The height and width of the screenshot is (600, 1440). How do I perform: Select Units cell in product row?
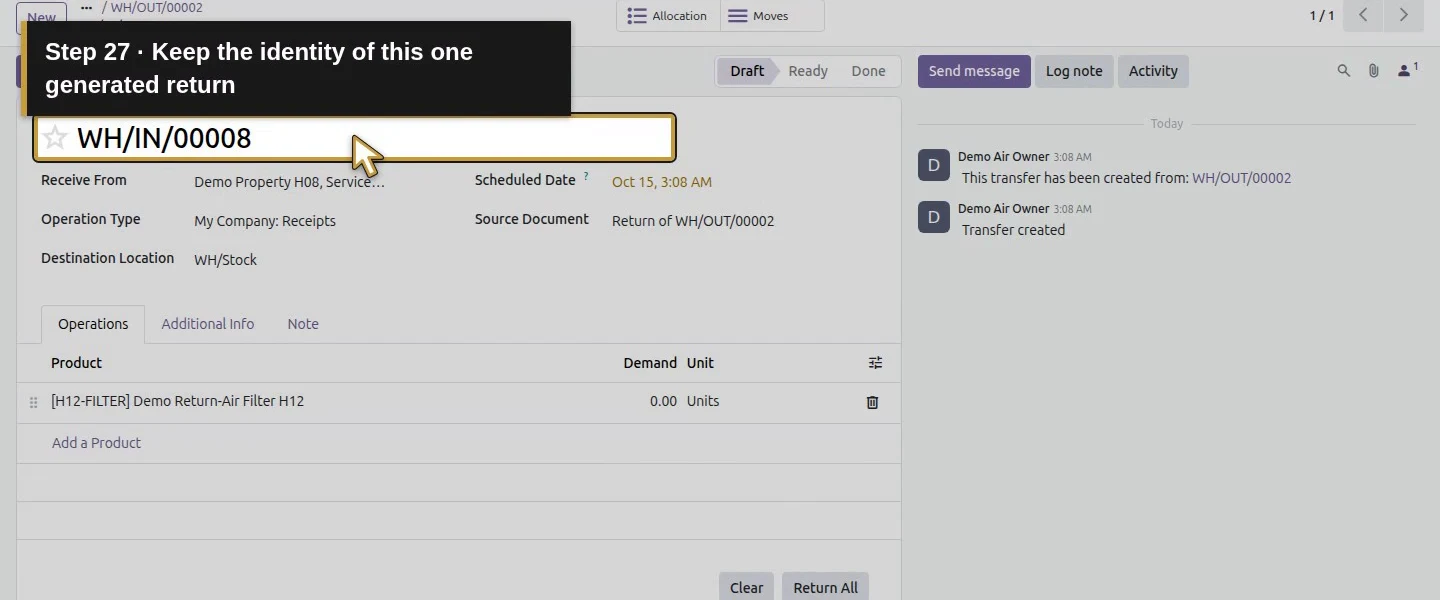click(x=703, y=401)
